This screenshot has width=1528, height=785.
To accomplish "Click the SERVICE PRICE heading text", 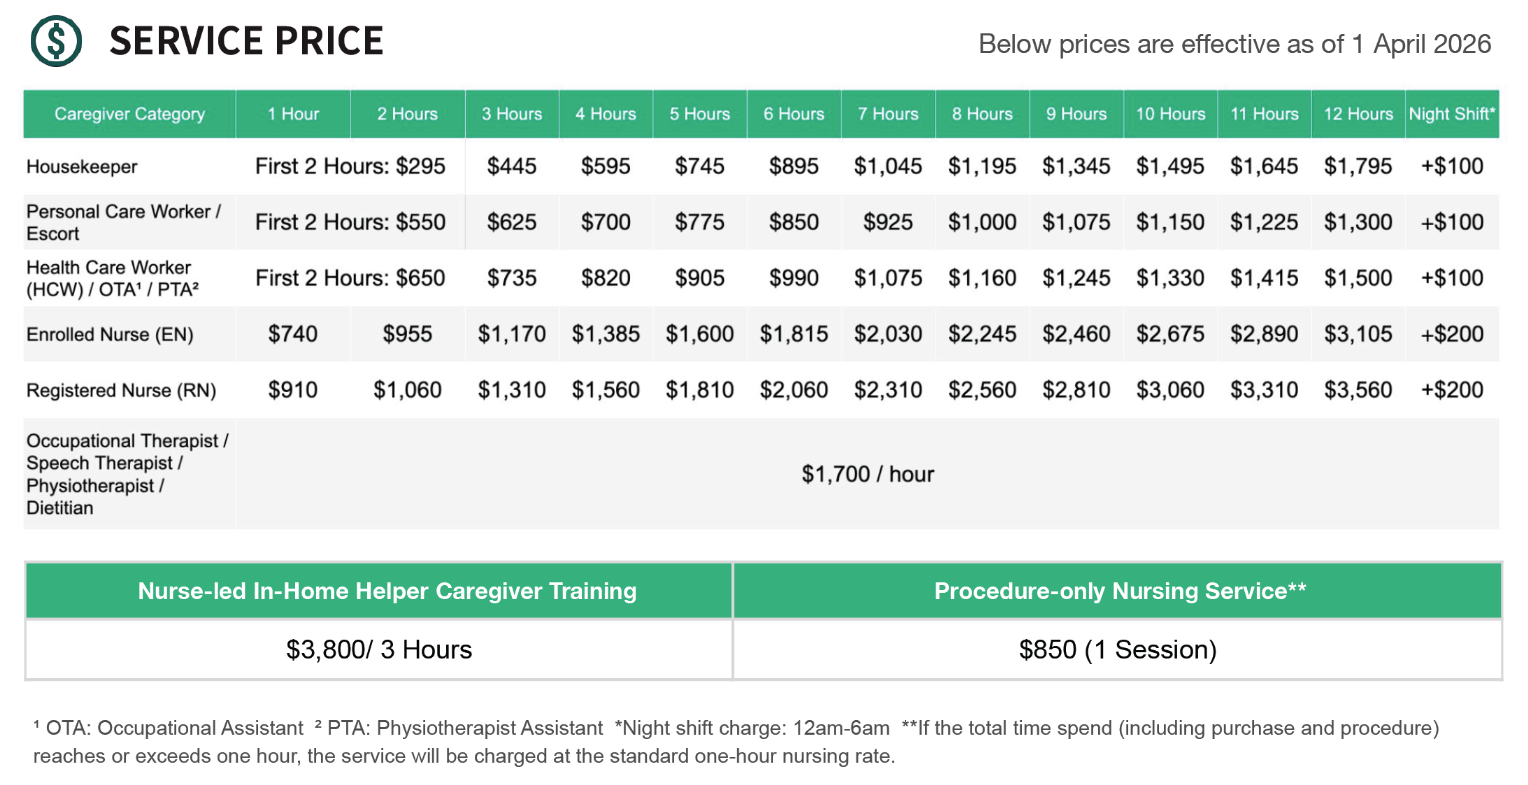I will pos(246,41).
